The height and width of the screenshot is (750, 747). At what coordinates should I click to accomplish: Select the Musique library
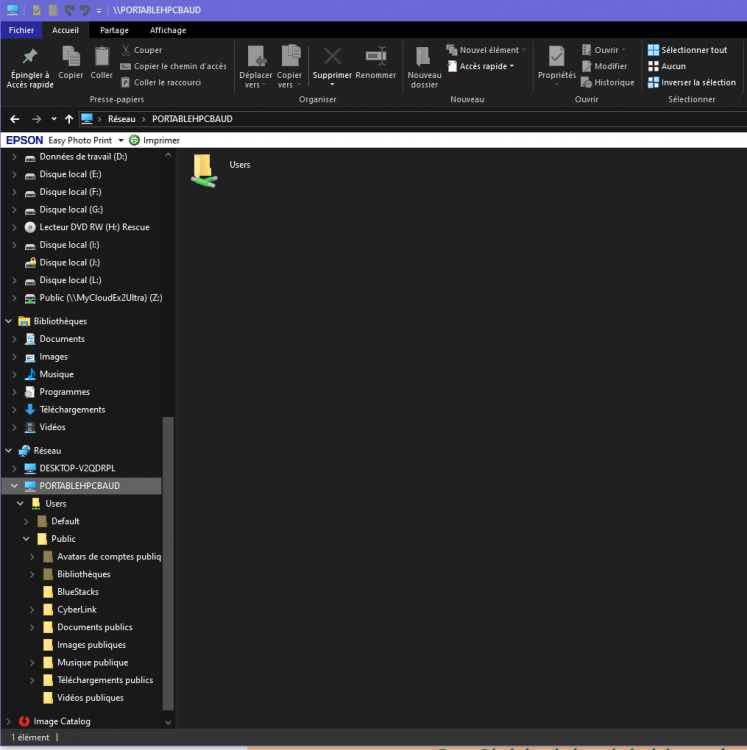tap(56, 375)
